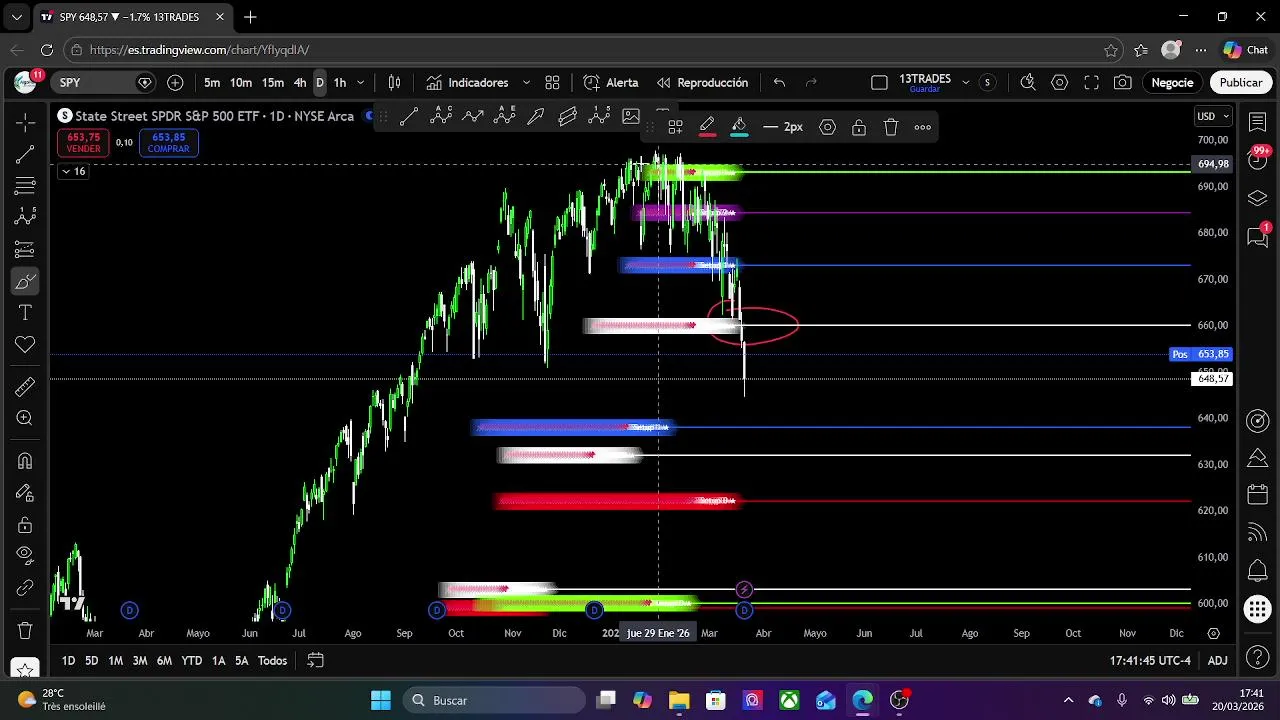Viewport: 1280px width, 720px height.
Task: Switch to the 4h timeframe
Action: (x=300, y=83)
